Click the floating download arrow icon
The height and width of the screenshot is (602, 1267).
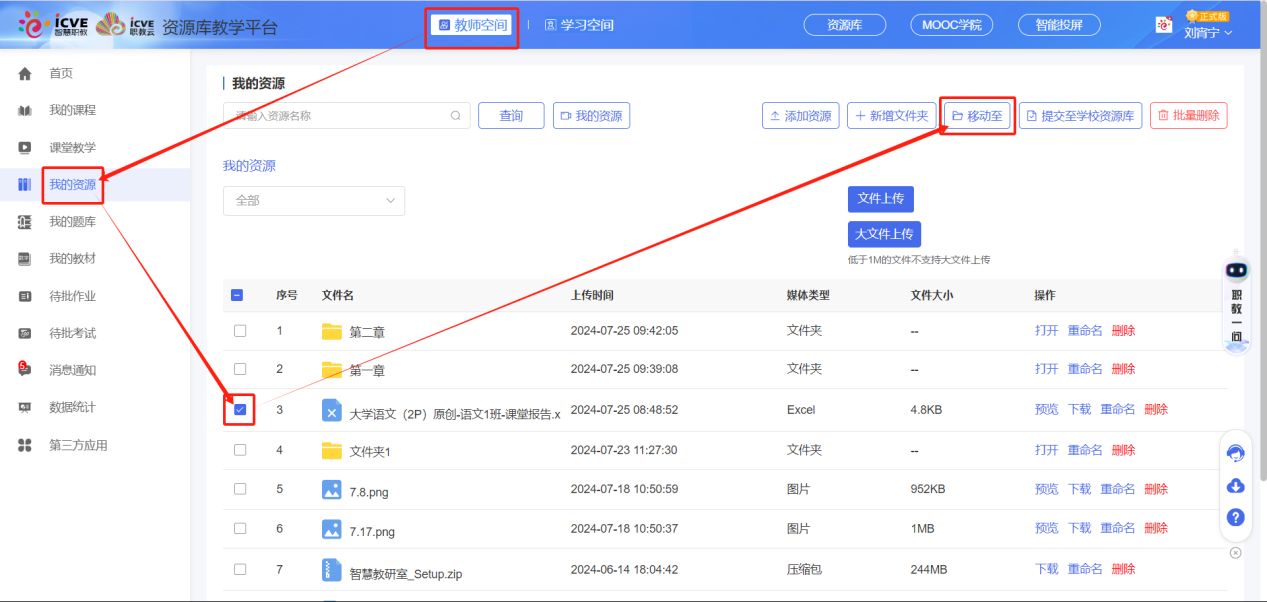1236,485
